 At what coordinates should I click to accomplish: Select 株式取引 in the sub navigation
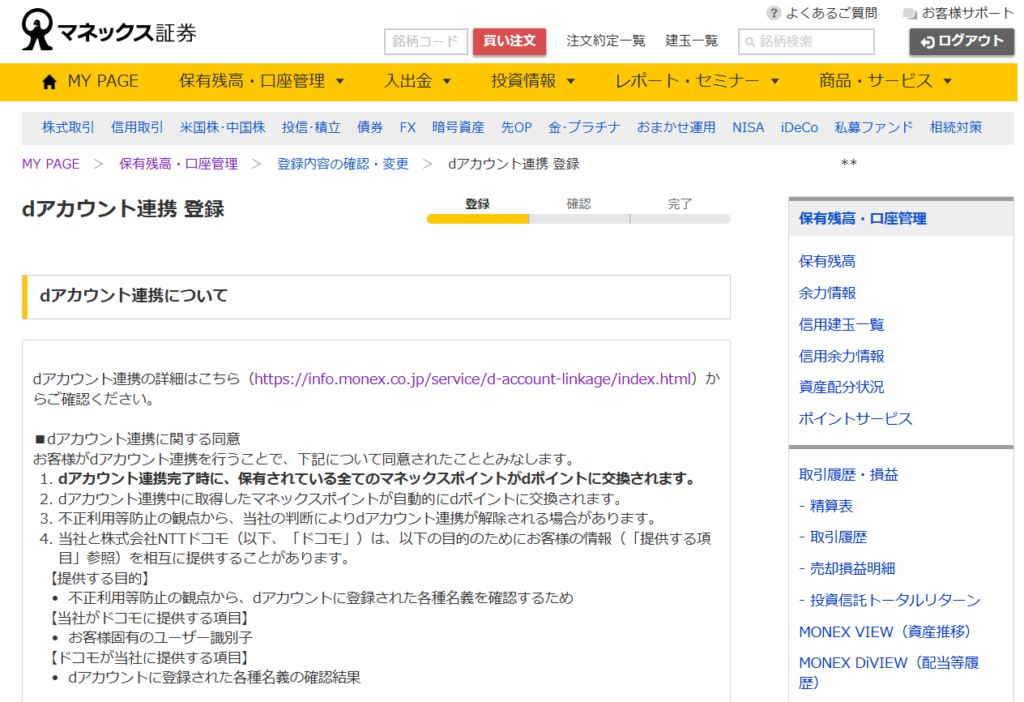click(x=68, y=127)
